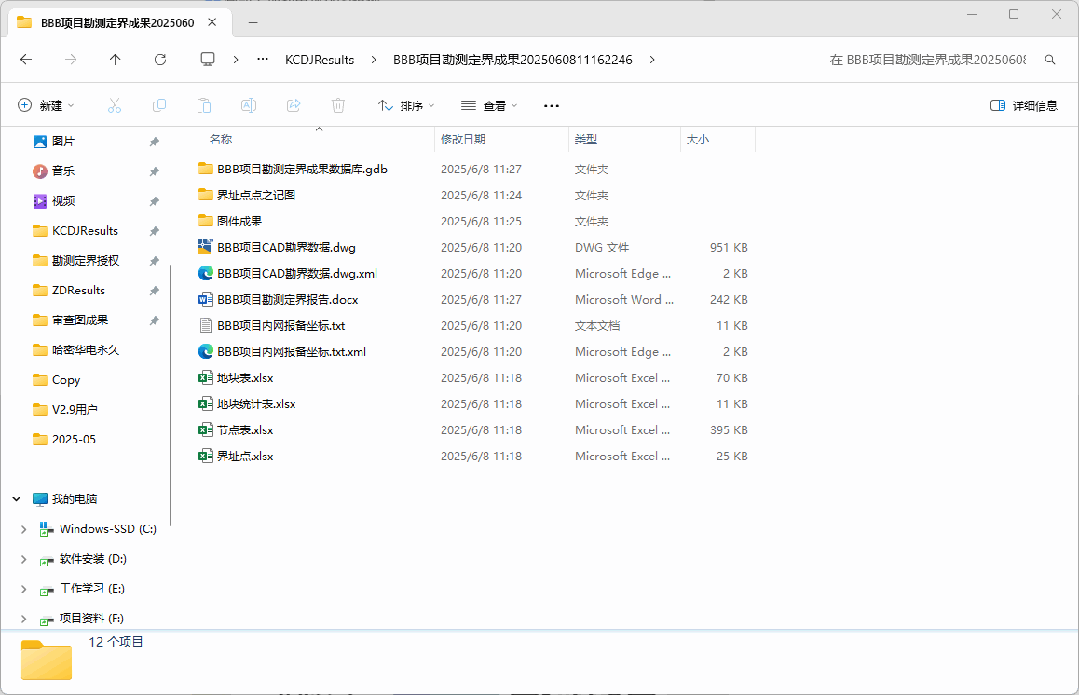Expand the Windows-SSD (C:) tree node
The image size is (1079, 695).
tap(23, 529)
